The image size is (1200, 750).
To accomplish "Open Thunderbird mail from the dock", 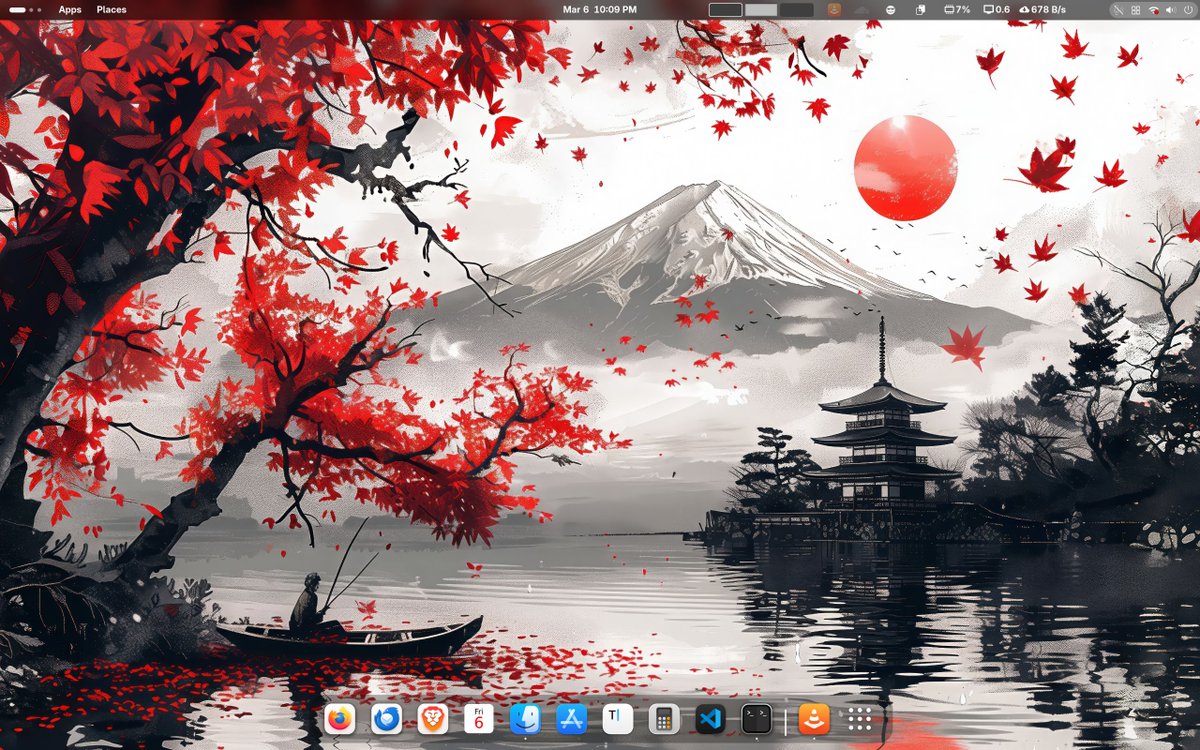I will [x=386, y=719].
